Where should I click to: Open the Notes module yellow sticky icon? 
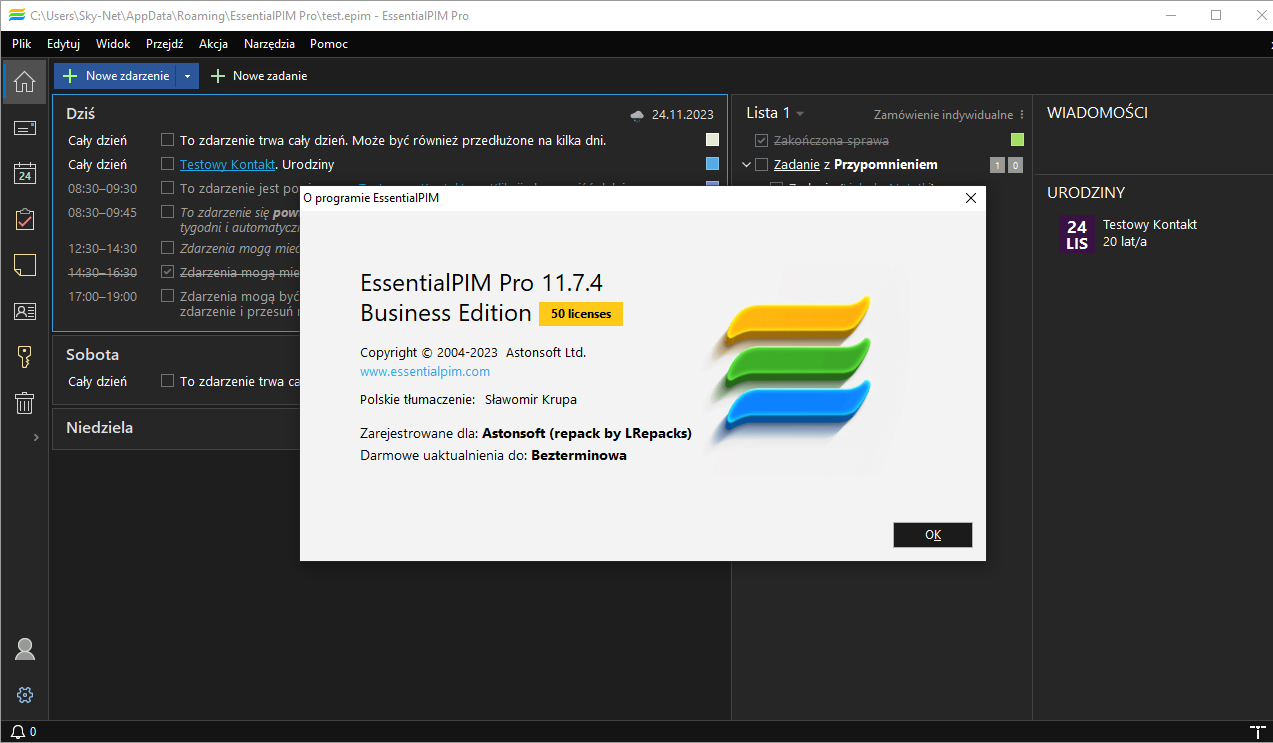pos(25,265)
